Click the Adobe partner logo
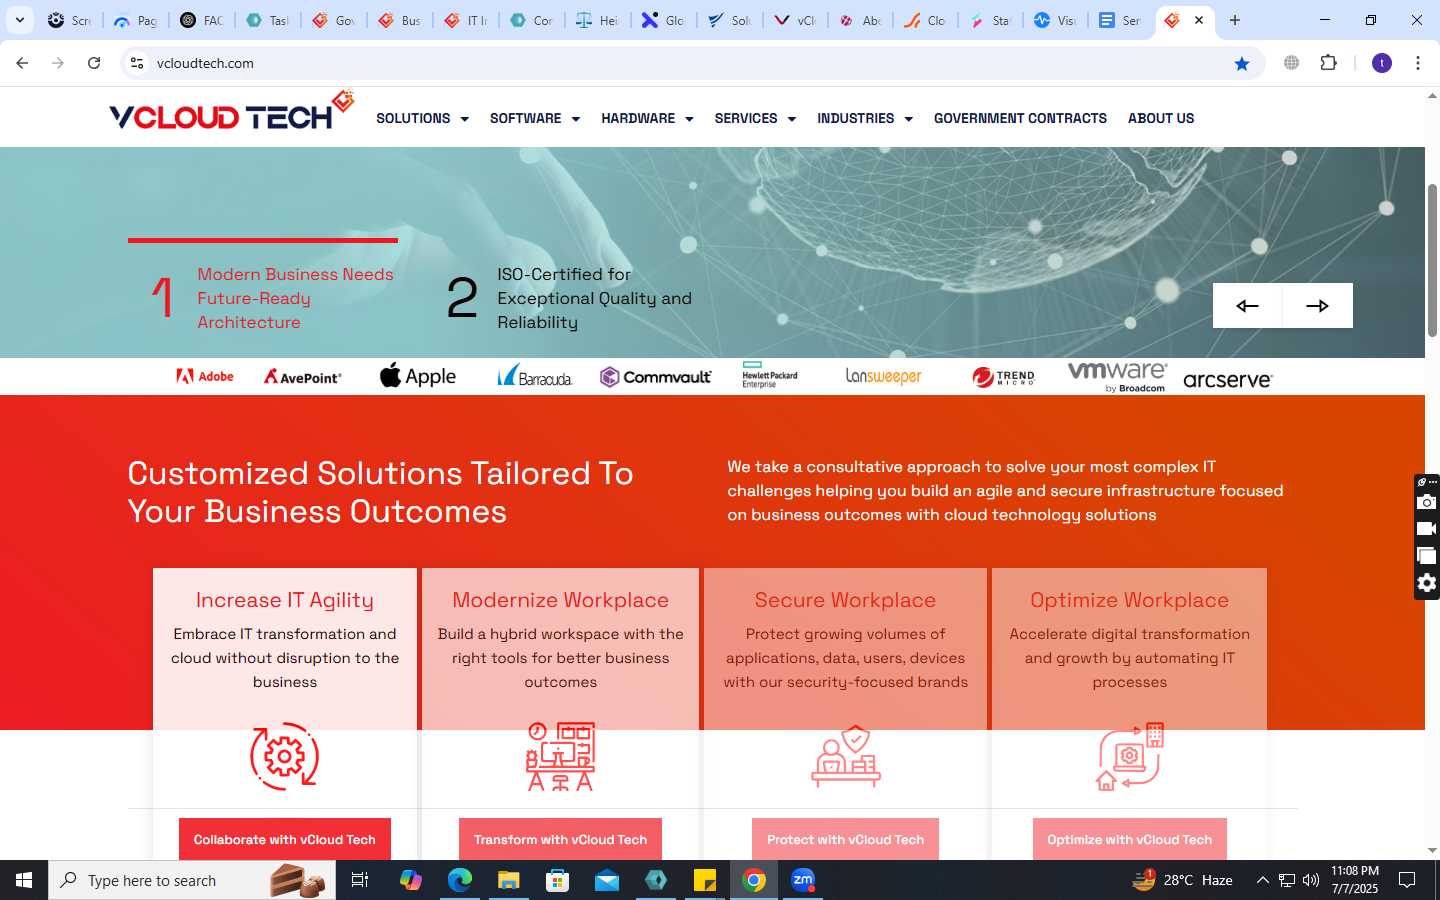This screenshot has width=1440, height=900. tap(205, 377)
